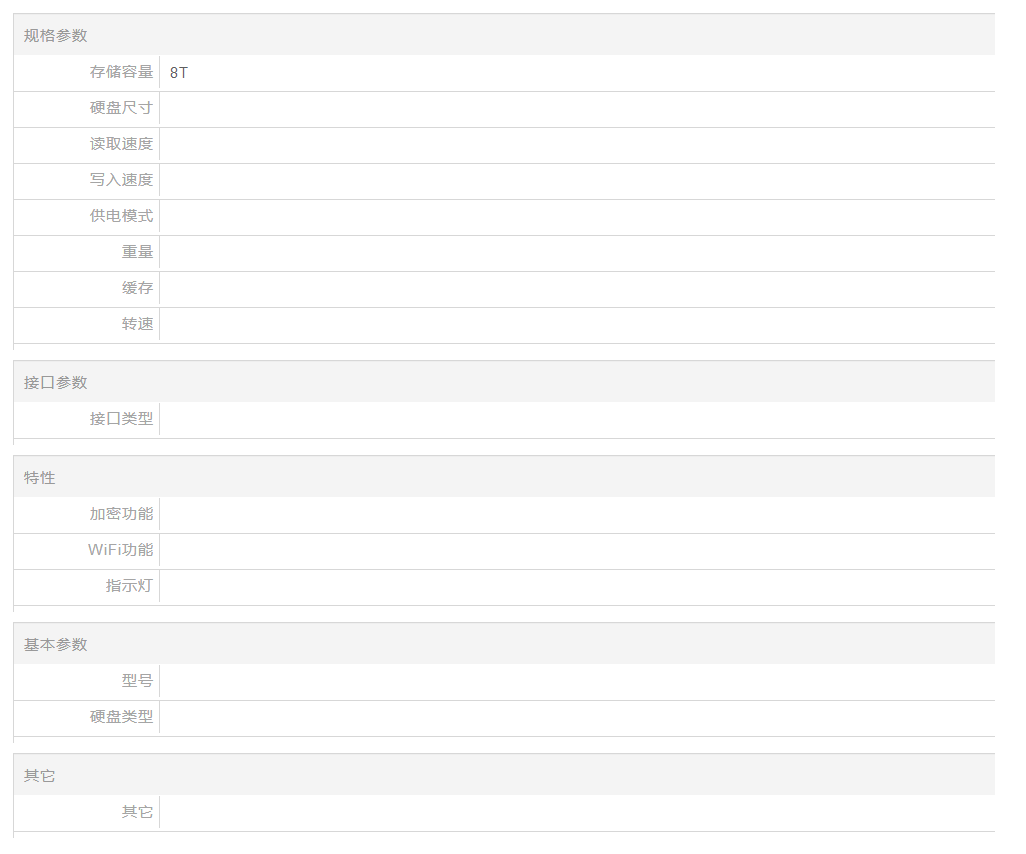Click the 供电模式 row label
1026x854 pixels.
pyautogui.click(x=121, y=216)
